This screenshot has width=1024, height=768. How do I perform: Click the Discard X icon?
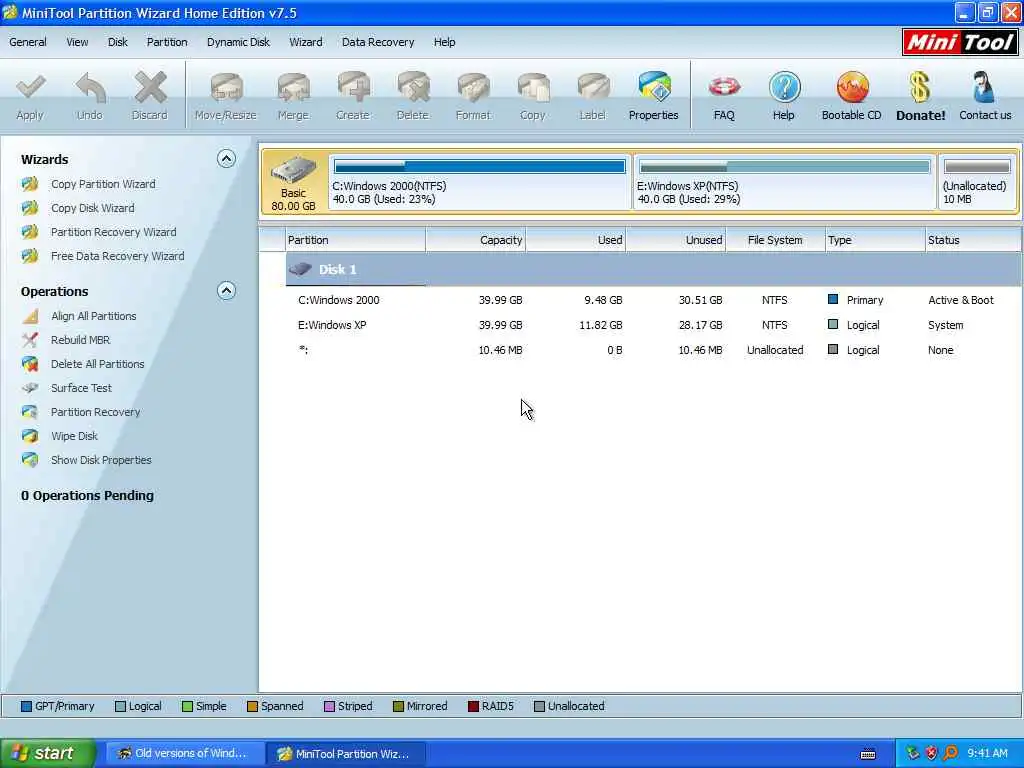point(150,87)
